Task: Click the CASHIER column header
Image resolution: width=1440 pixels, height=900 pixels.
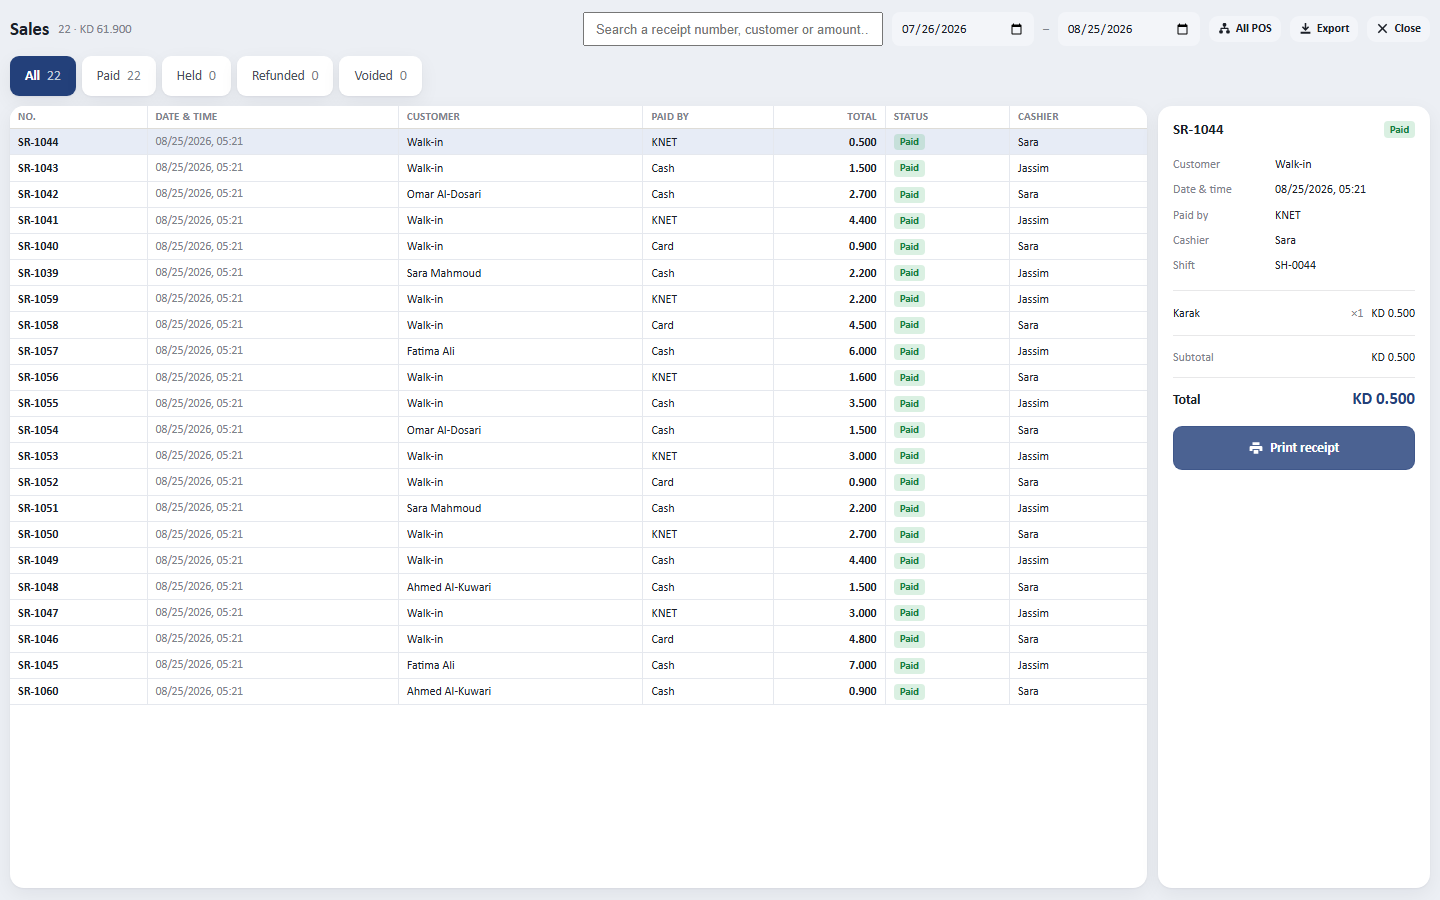Action: coord(1078,117)
